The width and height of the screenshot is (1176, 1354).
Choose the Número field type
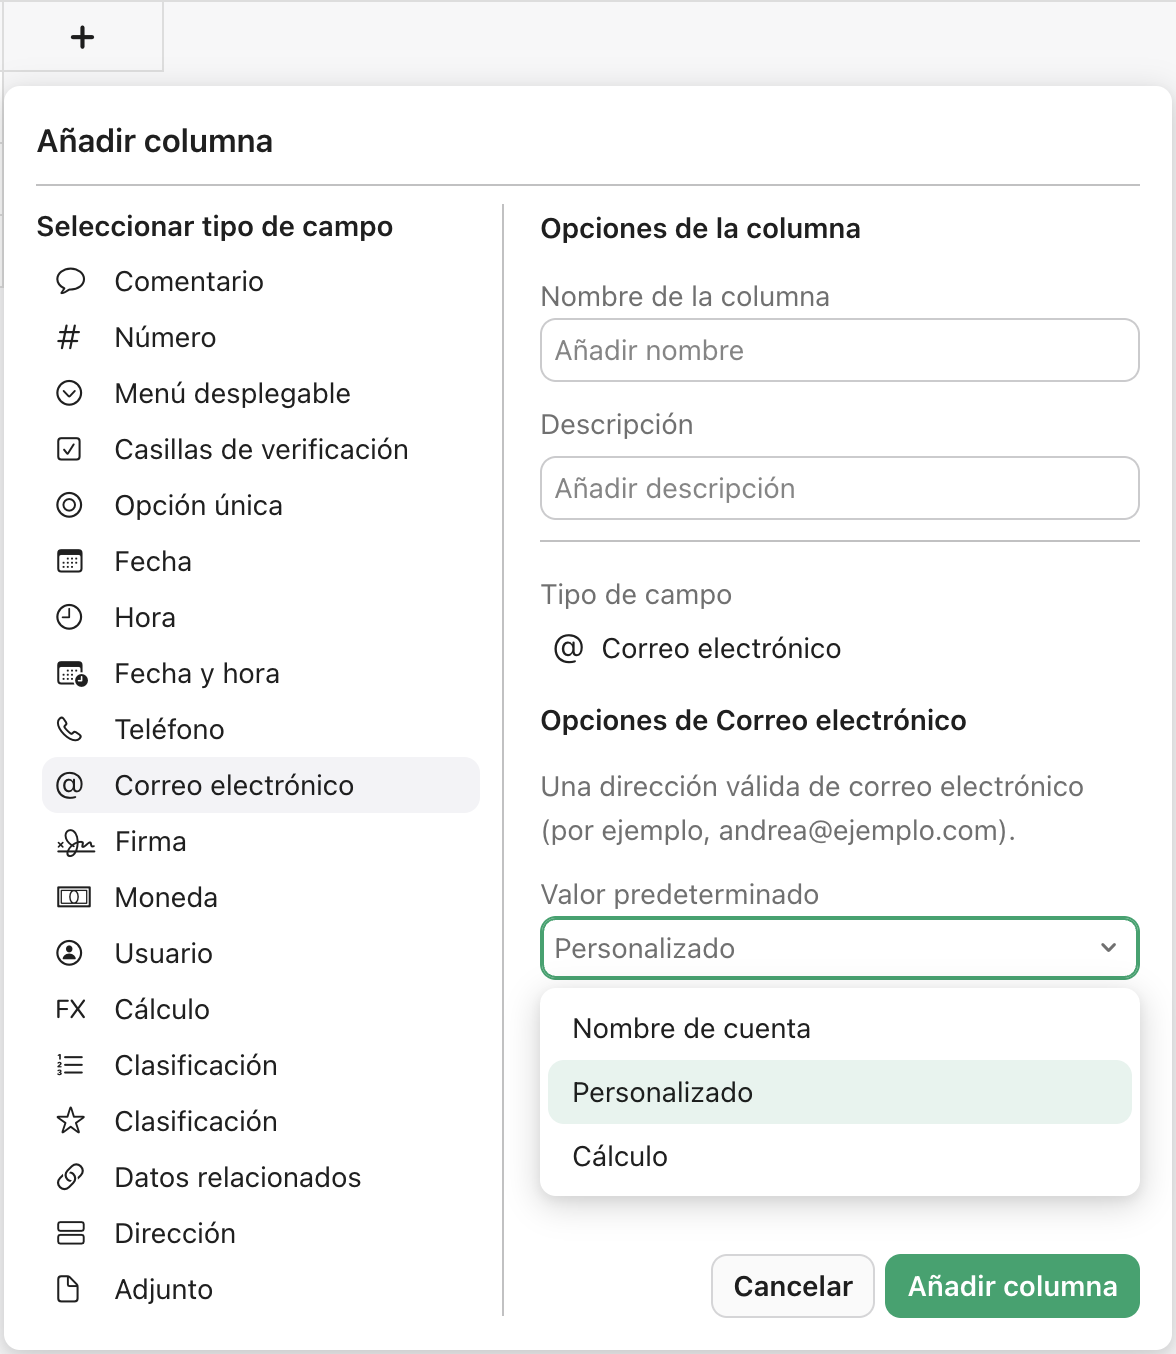(165, 337)
